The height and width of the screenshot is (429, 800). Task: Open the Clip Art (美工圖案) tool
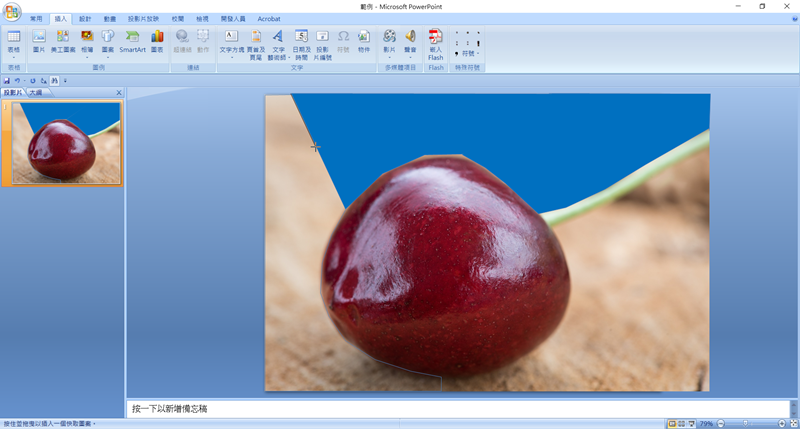(x=63, y=40)
